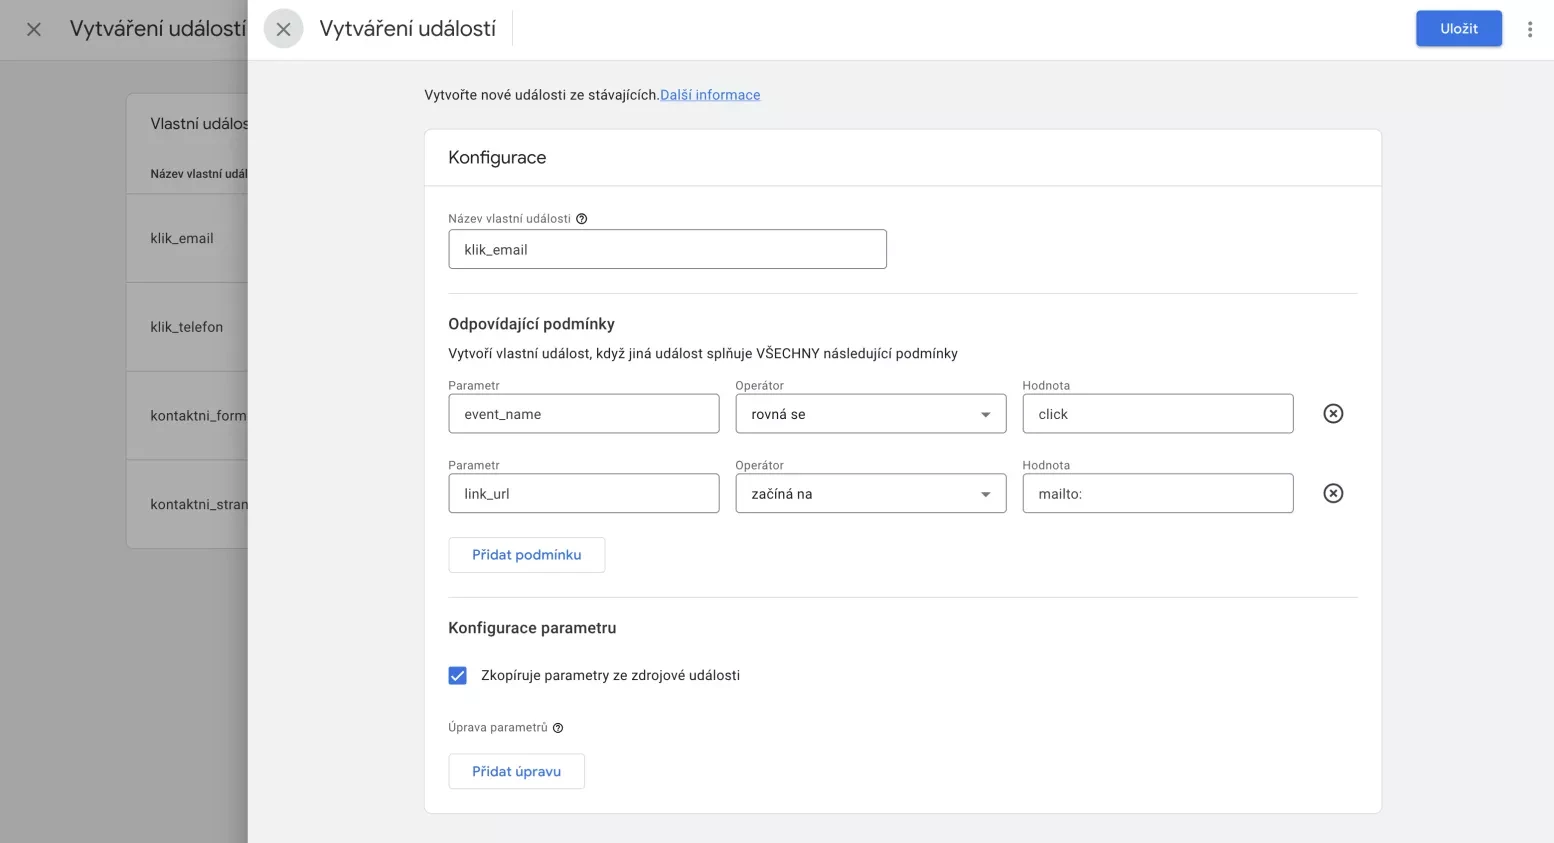Open the 'začíná na' operator dropdown
This screenshot has width=1554, height=843.
click(x=871, y=493)
